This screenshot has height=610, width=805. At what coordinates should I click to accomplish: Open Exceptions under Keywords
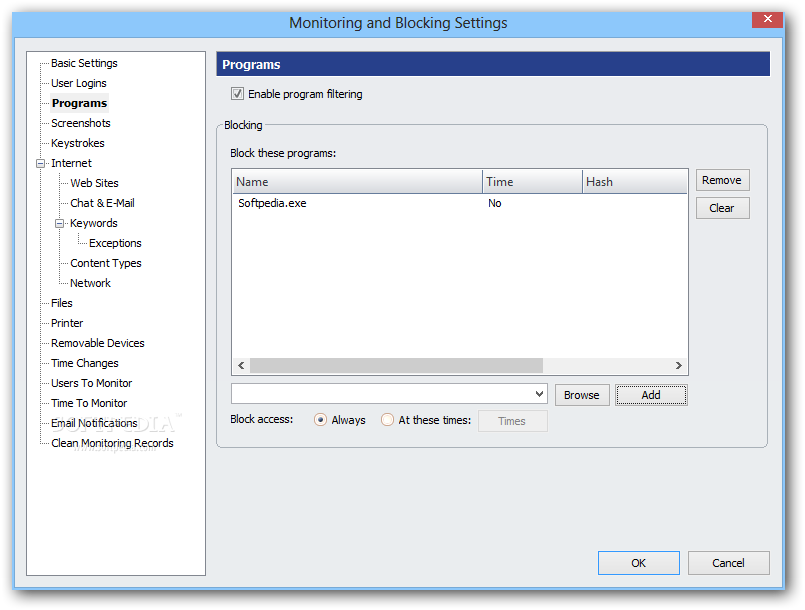115,243
